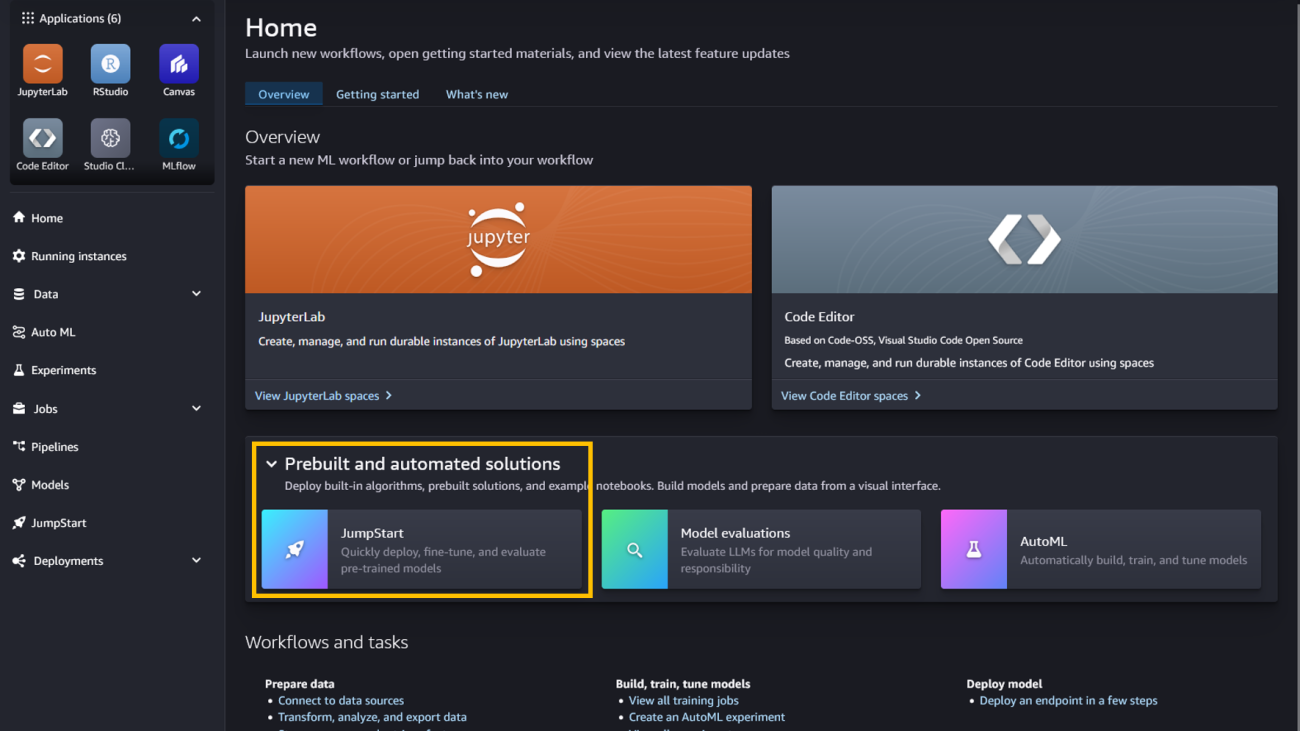Expand the Data section chevron

click(x=196, y=294)
